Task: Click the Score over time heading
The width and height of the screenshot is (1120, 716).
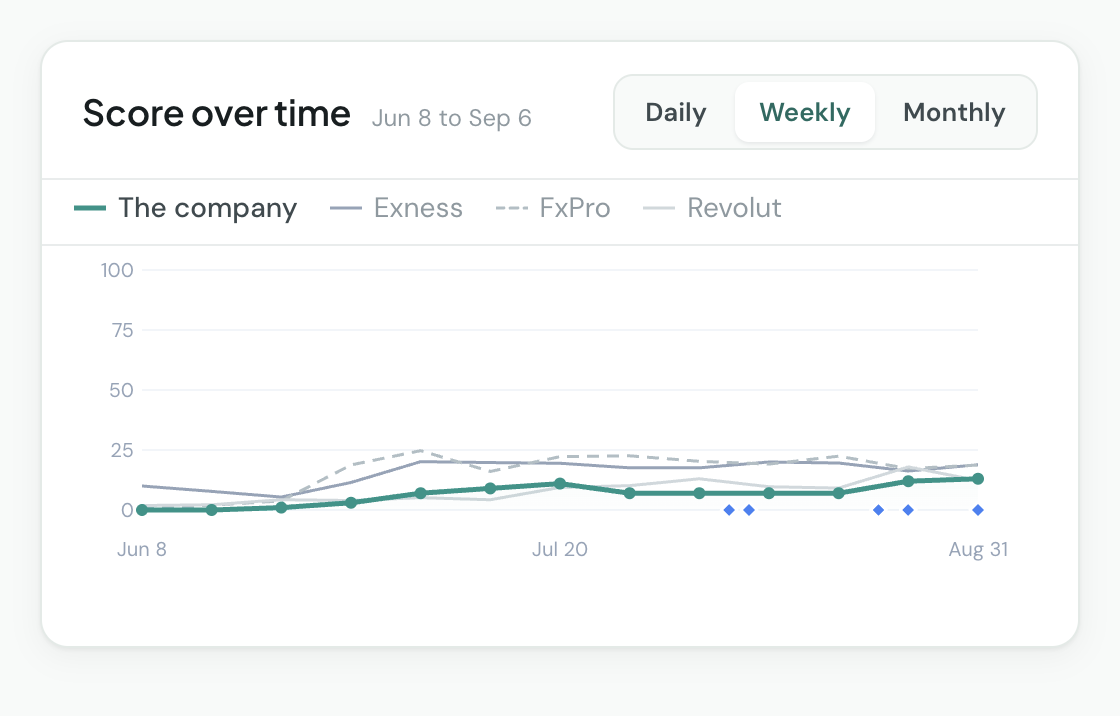Action: coord(216,114)
